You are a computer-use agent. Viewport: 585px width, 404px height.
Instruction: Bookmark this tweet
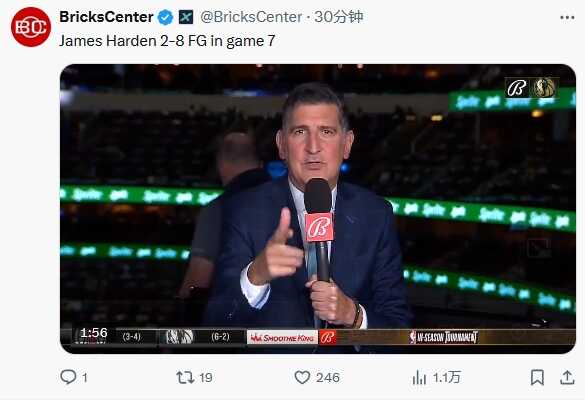pyautogui.click(x=537, y=377)
